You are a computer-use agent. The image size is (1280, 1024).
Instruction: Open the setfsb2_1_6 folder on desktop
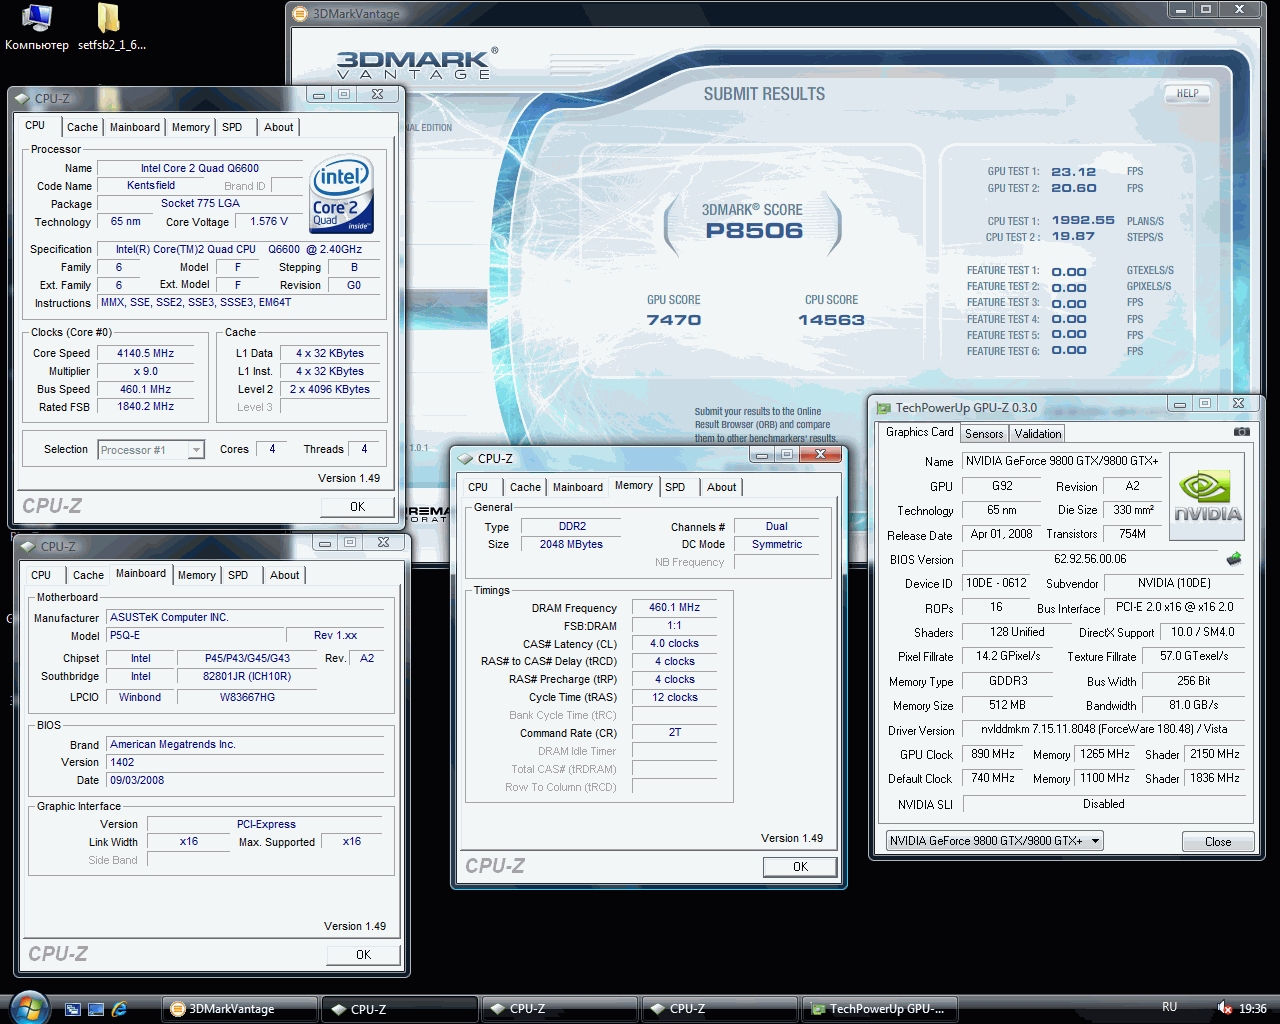(111, 27)
